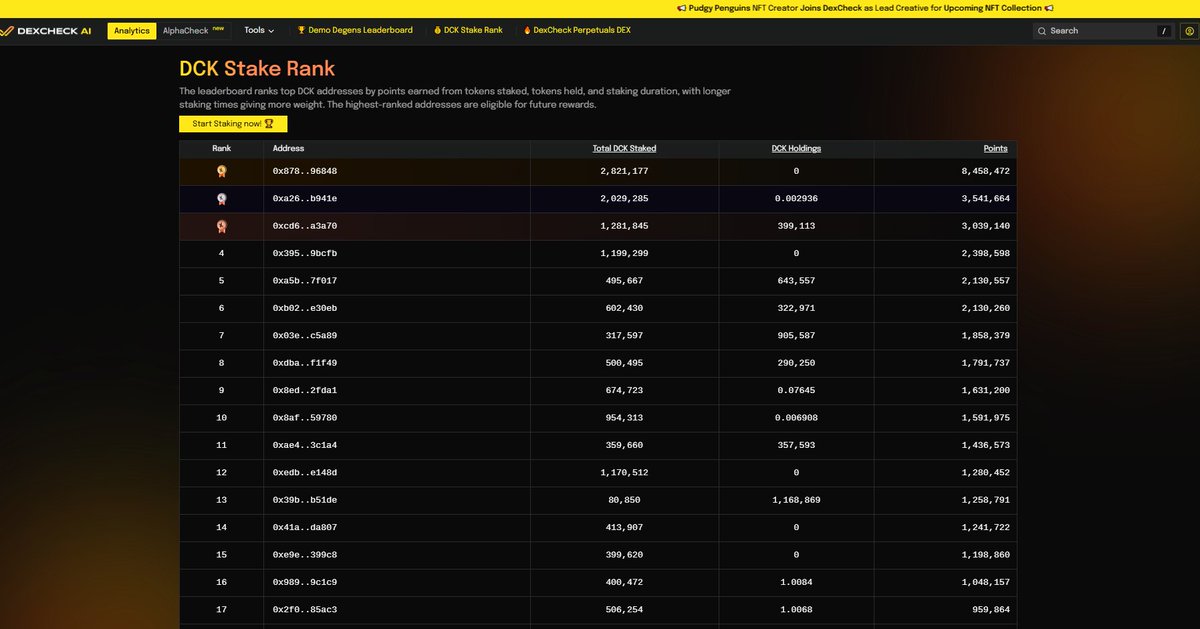Select address 0x2f0..85ac3
This screenshot has width=1200, height=629.
point(305,610)
